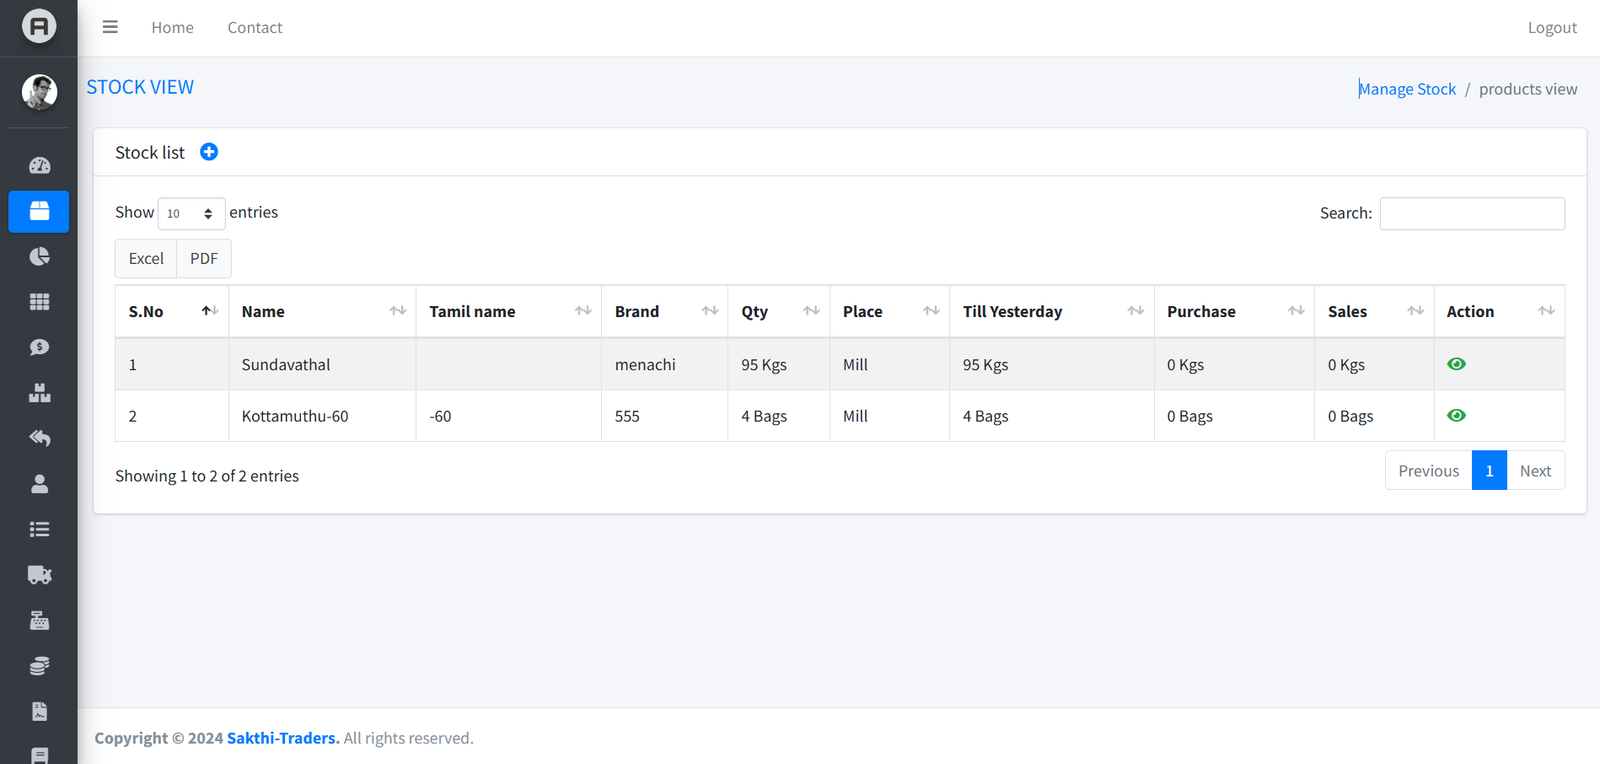1600x764 pixels.
Task: Click the Manage Stock breadcrumb link
Action: pos(1407,89)
